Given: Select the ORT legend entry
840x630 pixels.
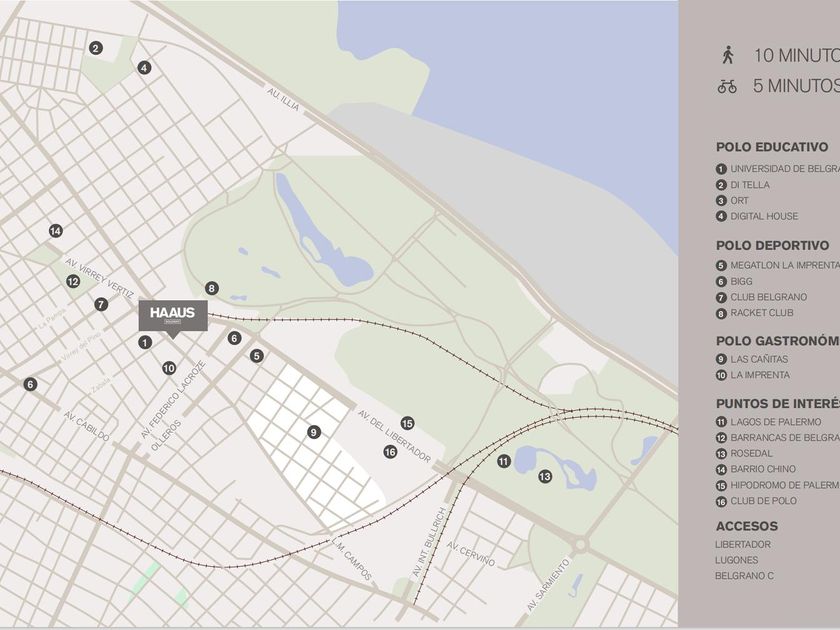Looking at the screenshot, I should 732,200.
